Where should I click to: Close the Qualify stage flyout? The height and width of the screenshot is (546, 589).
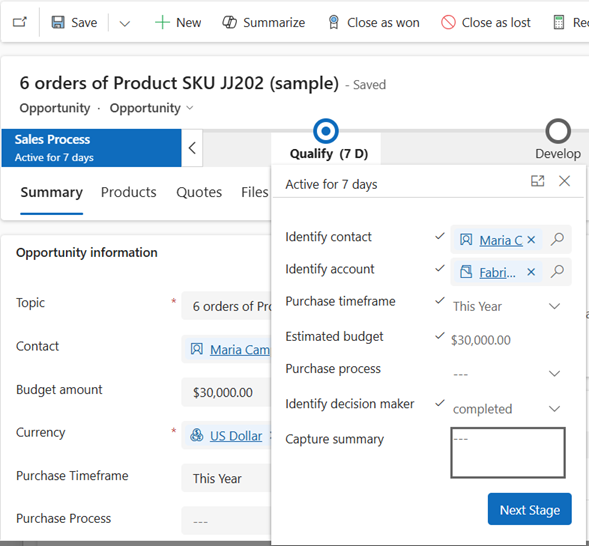click(x=565, y=181)
